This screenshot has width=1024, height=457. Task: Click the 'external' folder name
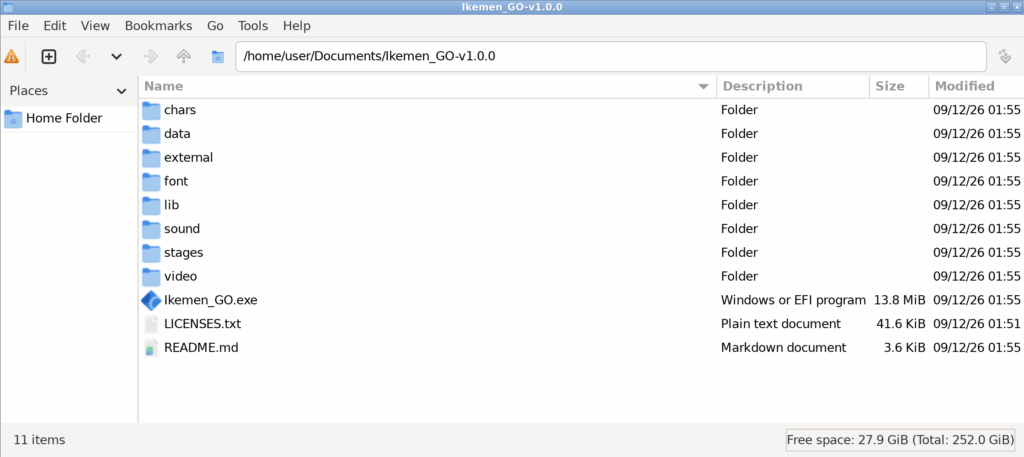point(188,158)
